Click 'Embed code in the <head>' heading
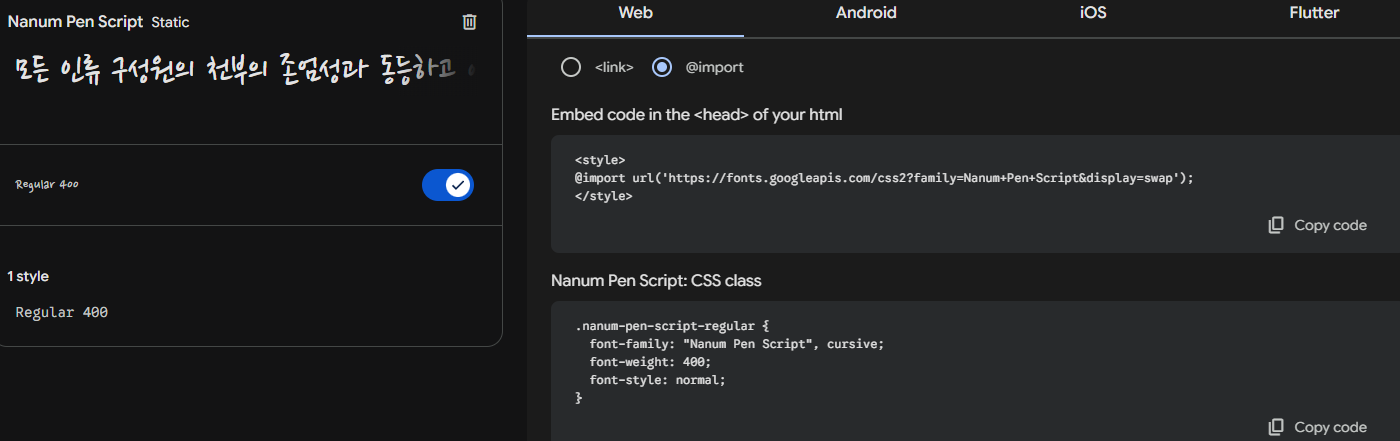Screen dimensions: 1400x441 [x=697, y=115]
